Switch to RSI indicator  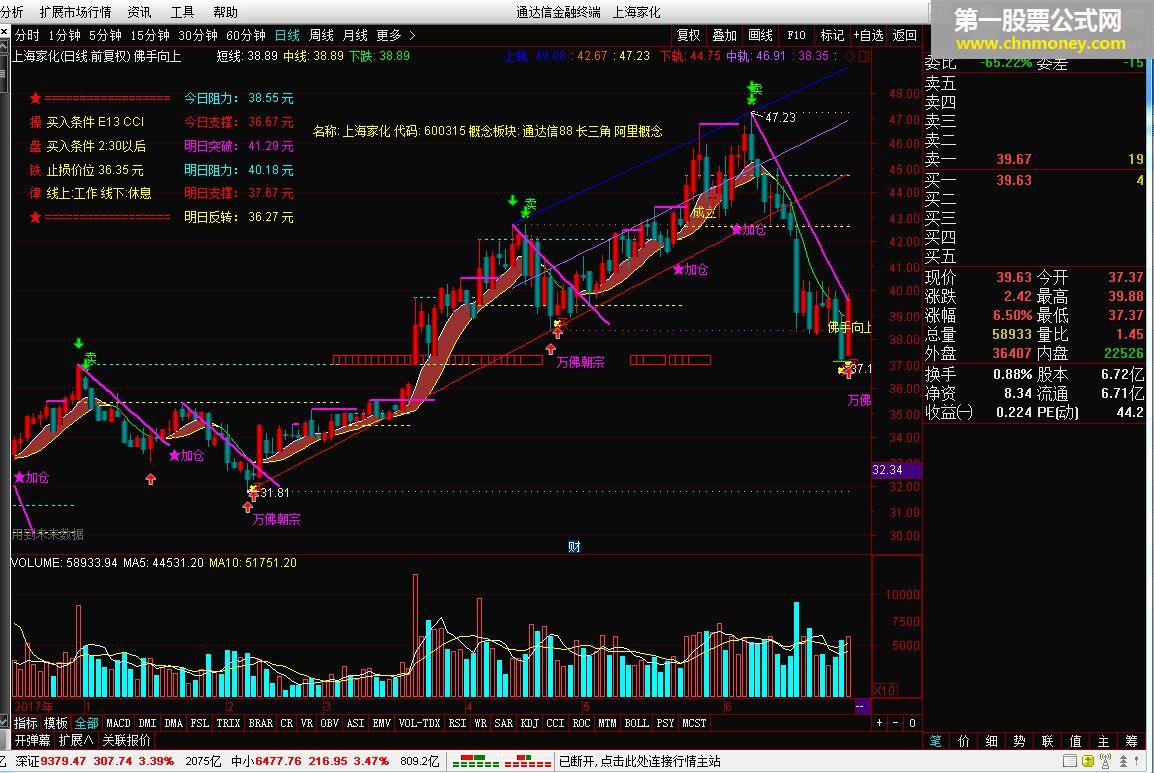[x=458, y=723]
